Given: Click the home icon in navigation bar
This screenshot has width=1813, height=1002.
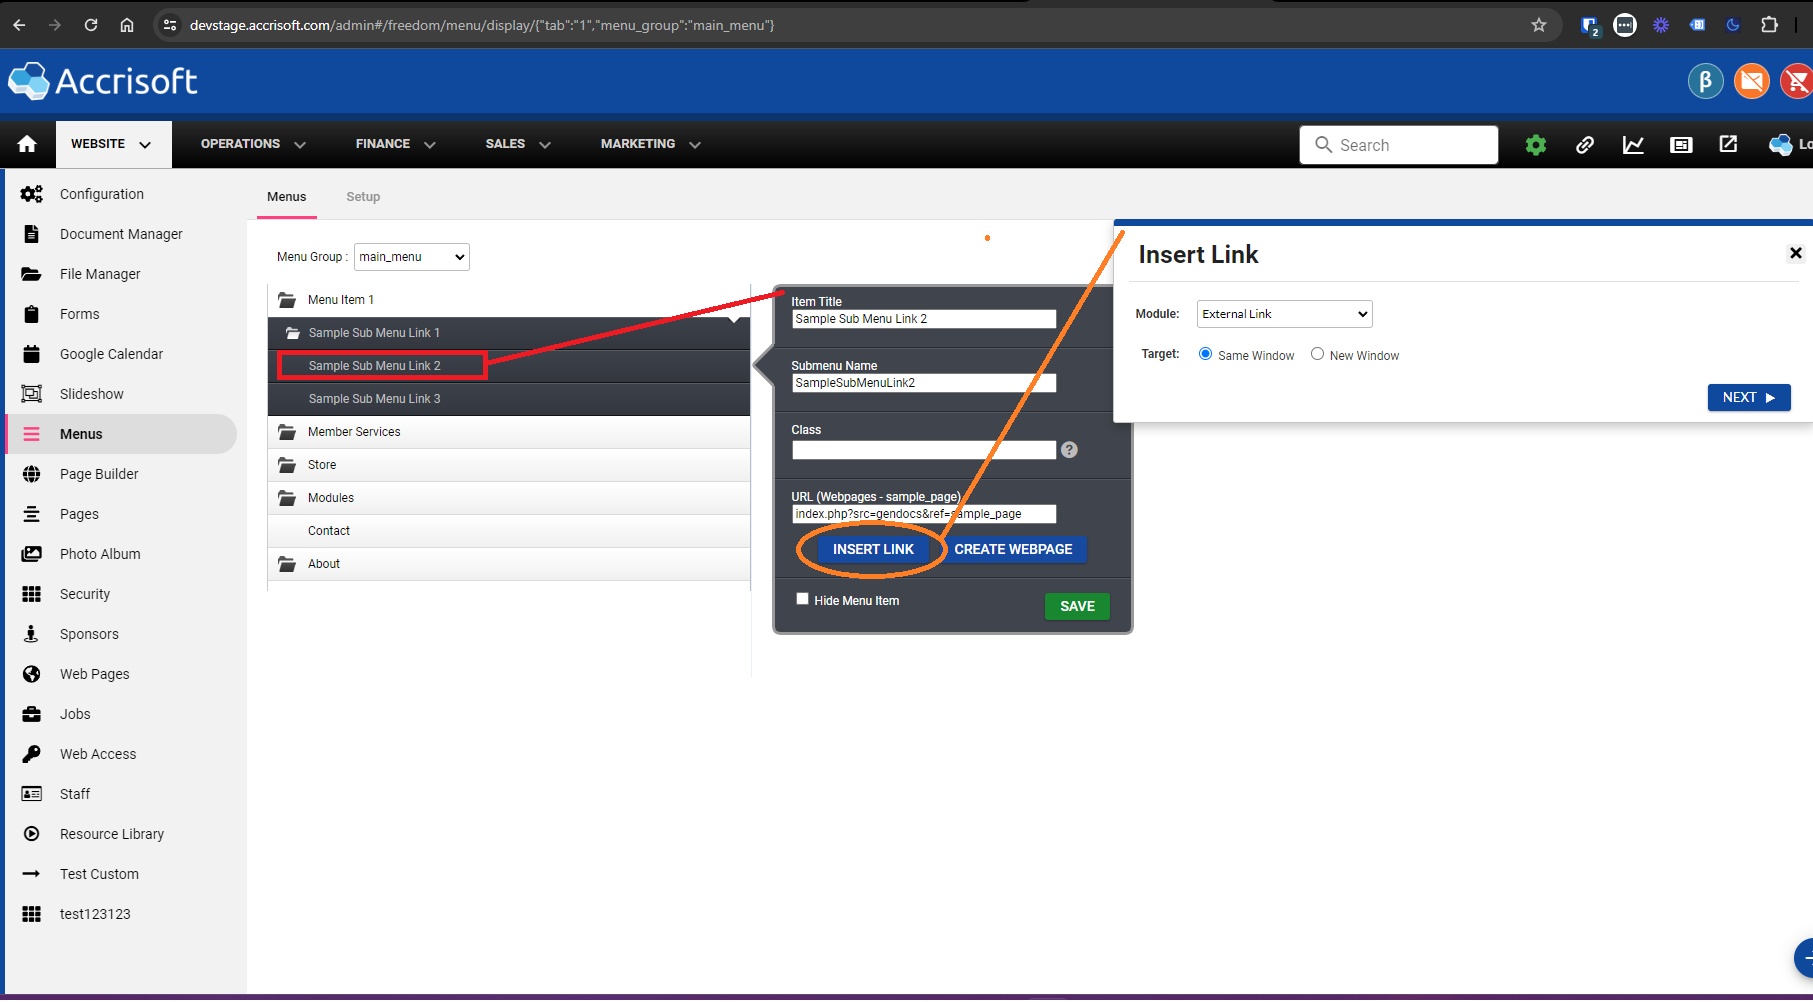Looking at the screenshot, I should (27, 144).
